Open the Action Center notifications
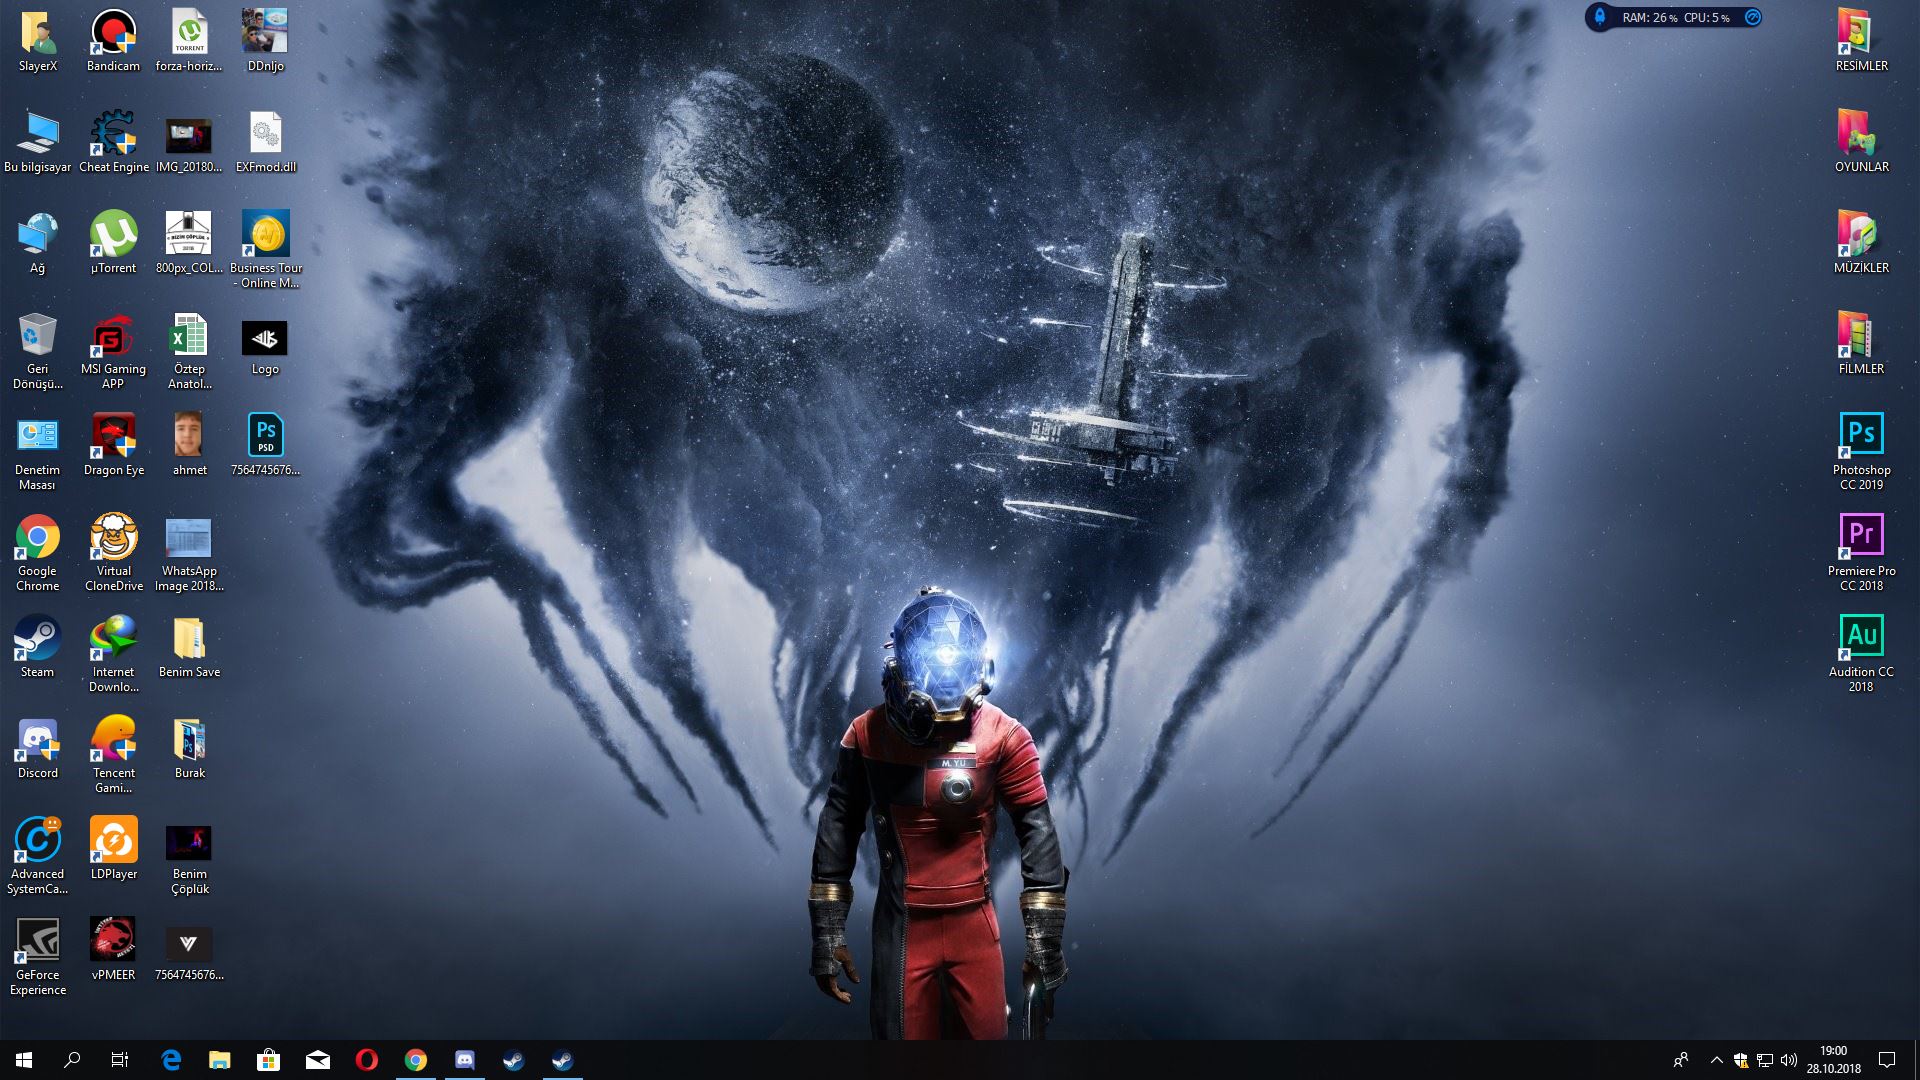 [x=1887, y=1060]
